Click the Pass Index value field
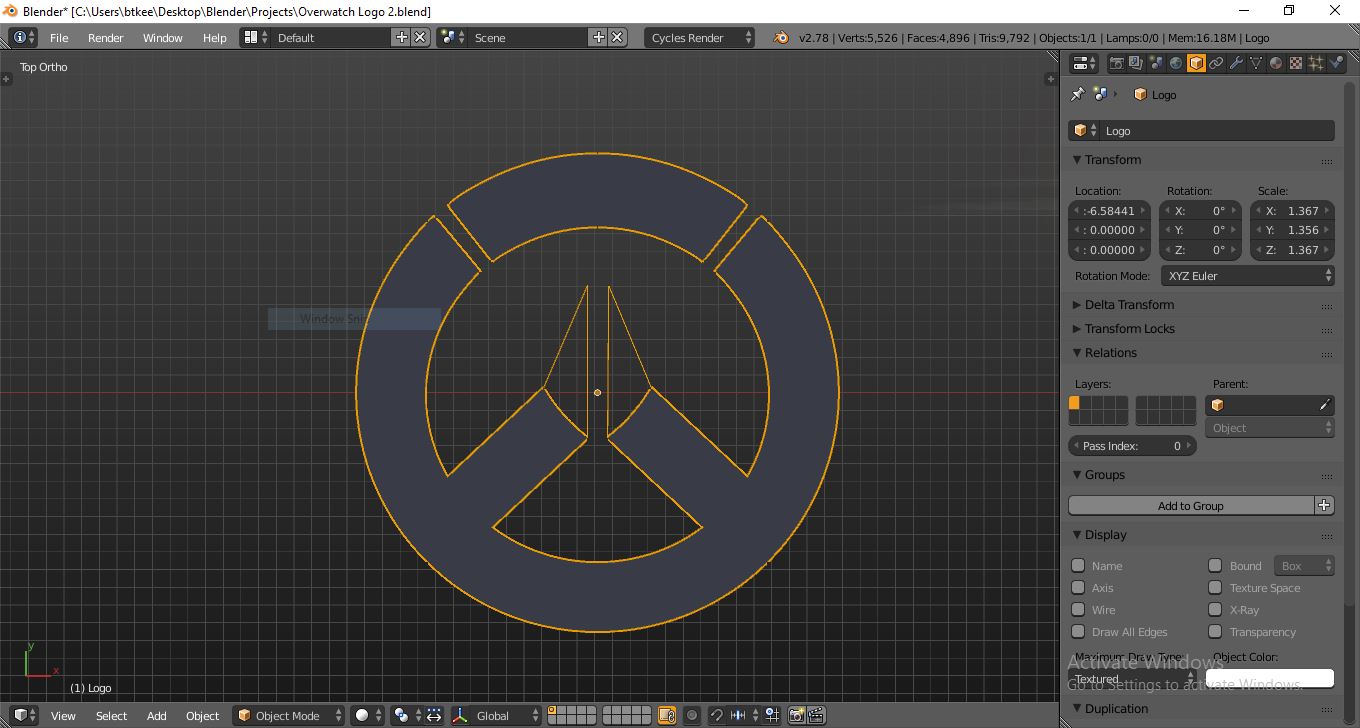The height and width of the screenshot is (728, 1360). pos(1133,445)
